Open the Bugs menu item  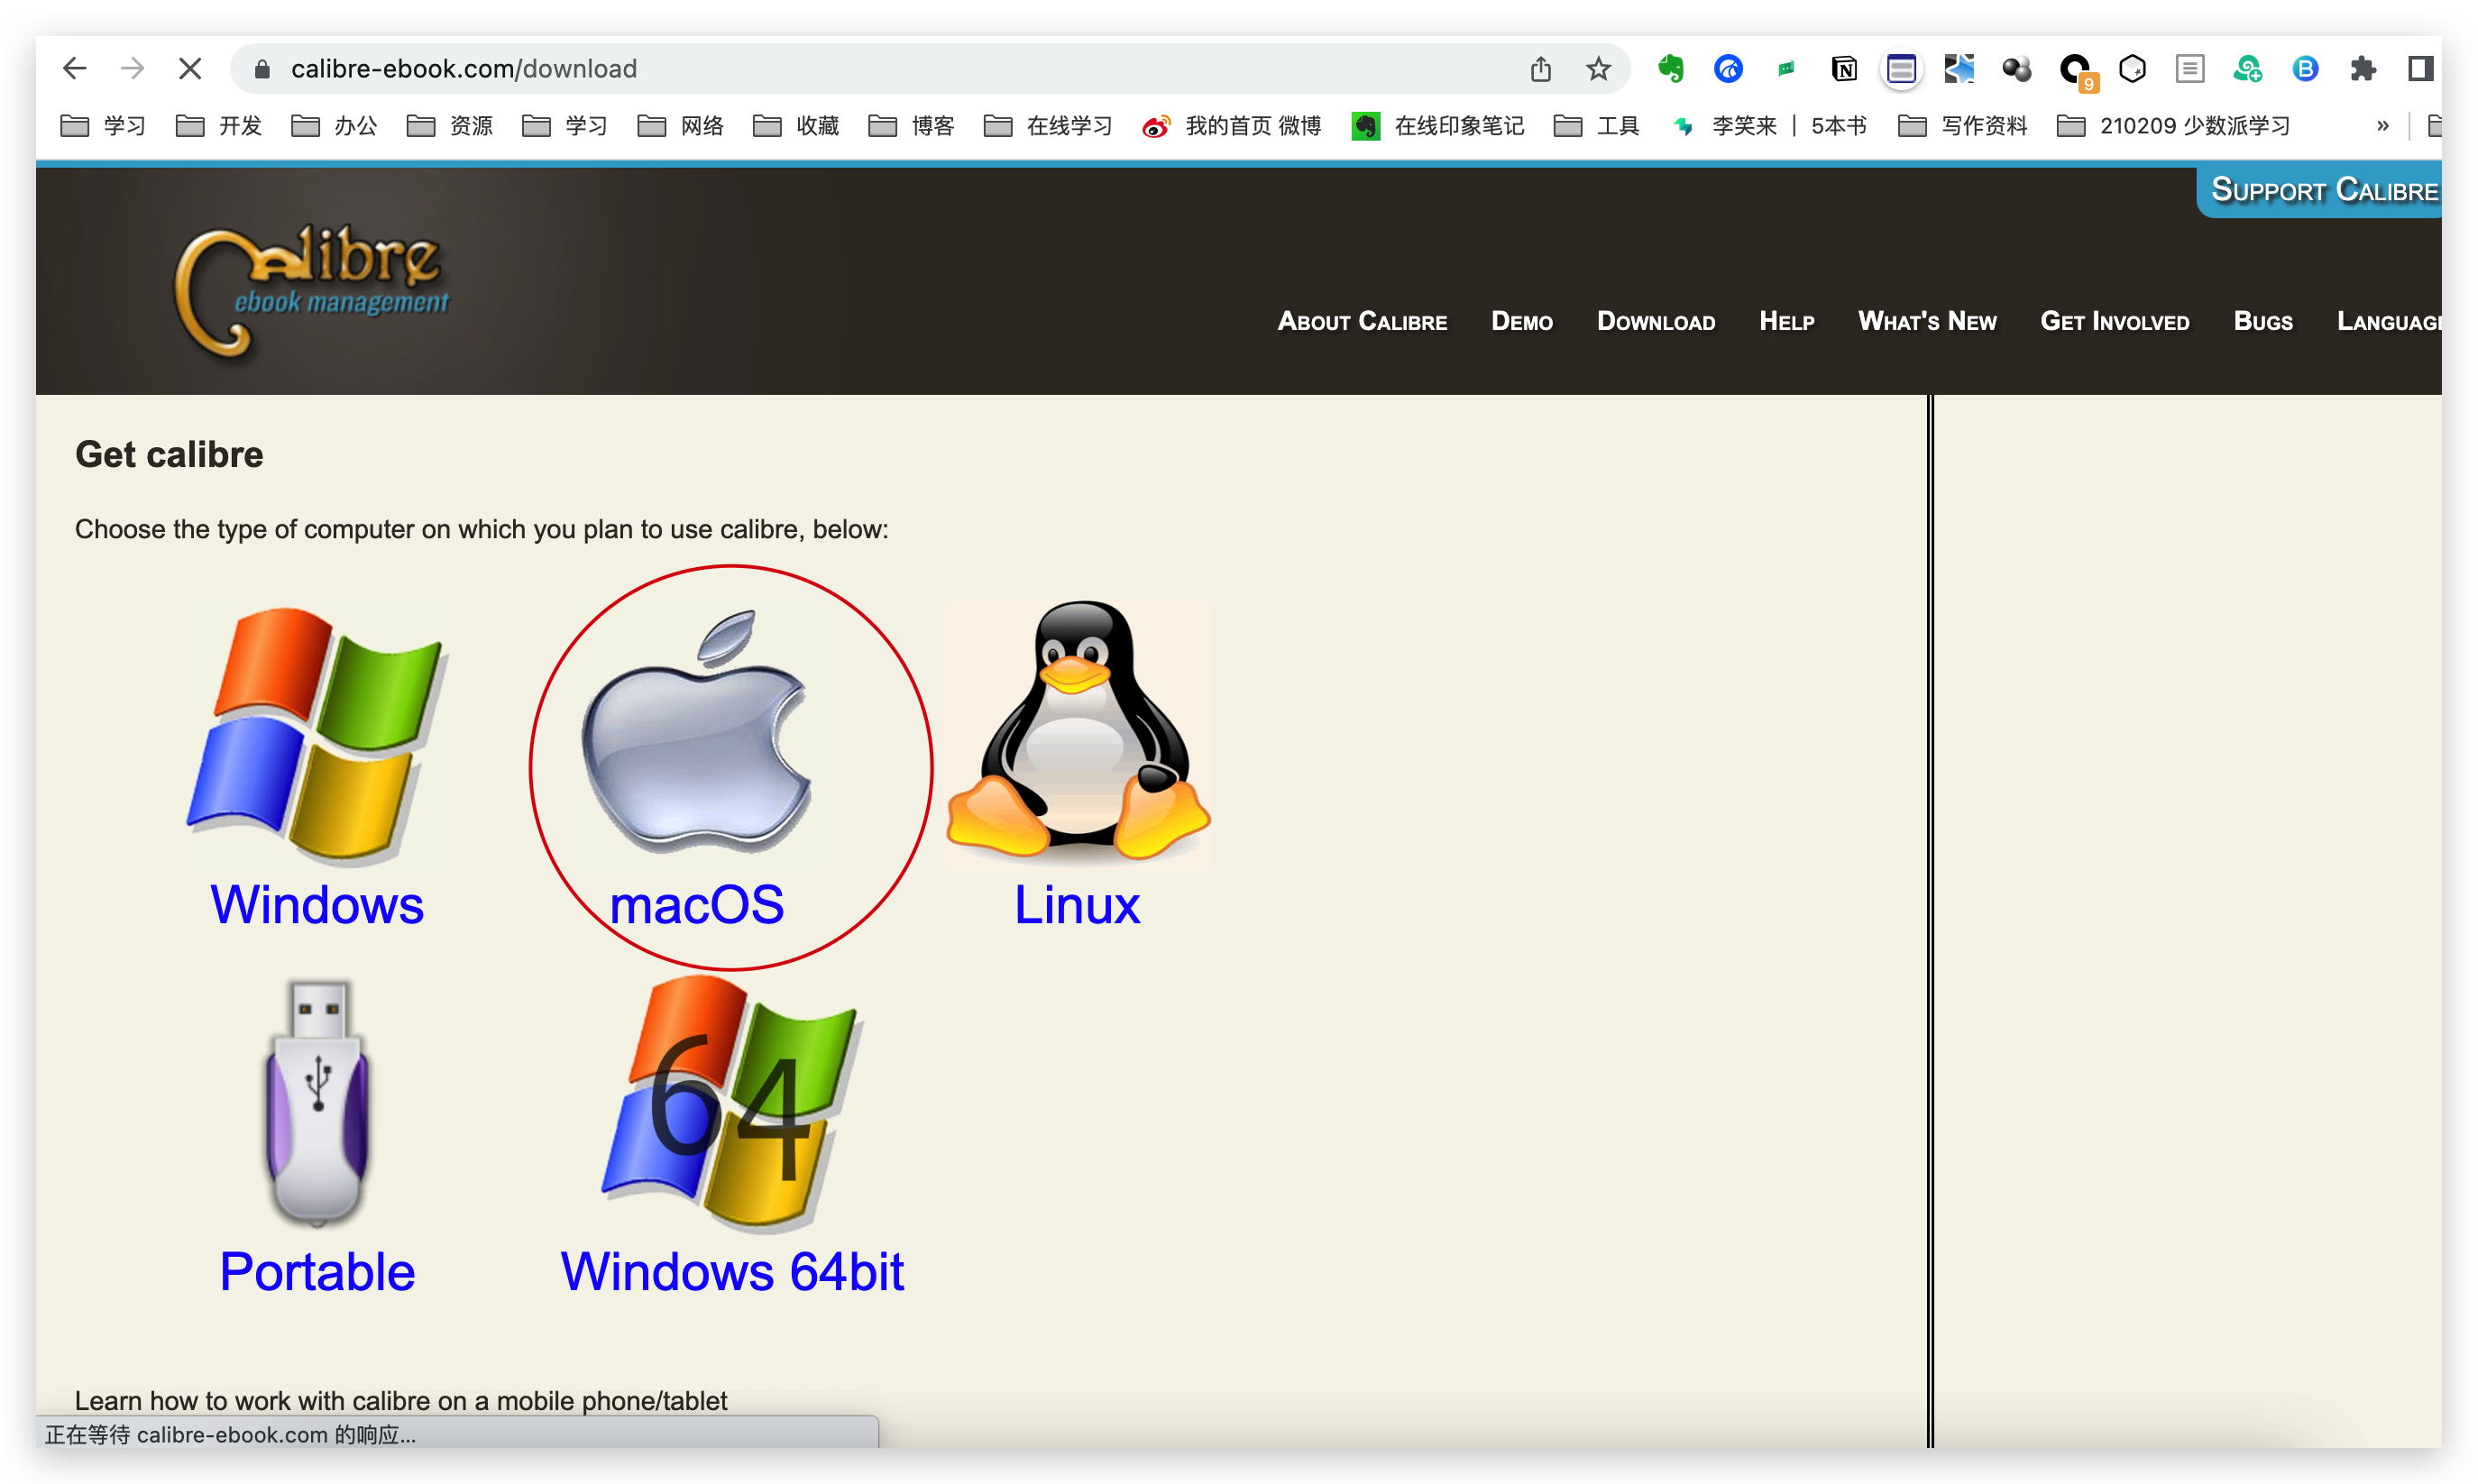[2263, 321]
